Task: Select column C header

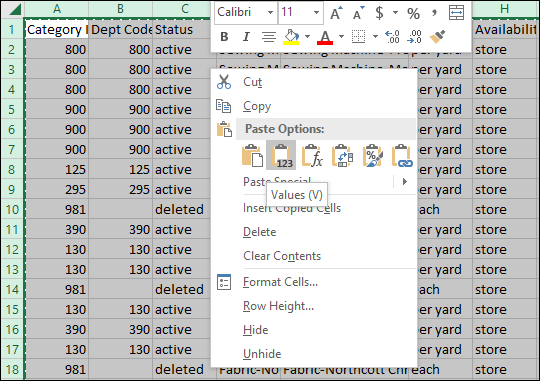Action: (185, 9)
